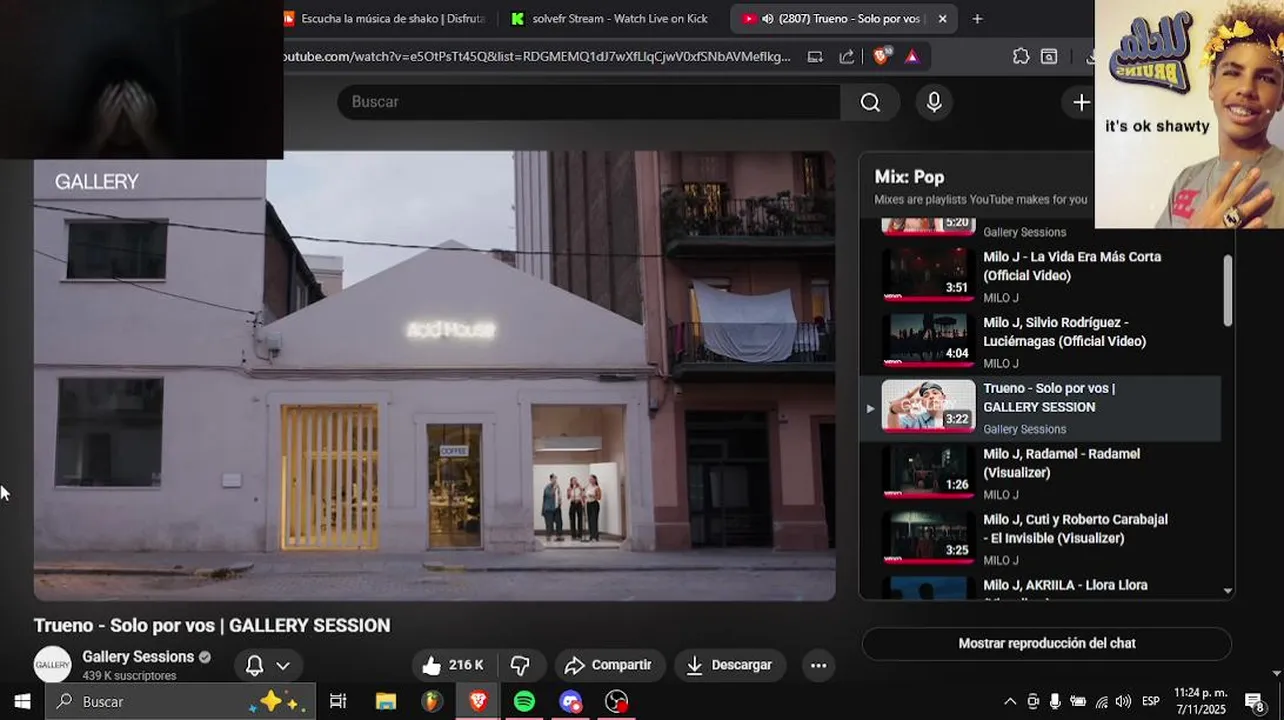Click the YouTube search magnifier button

pyautogui.click(x=870, y=102)
